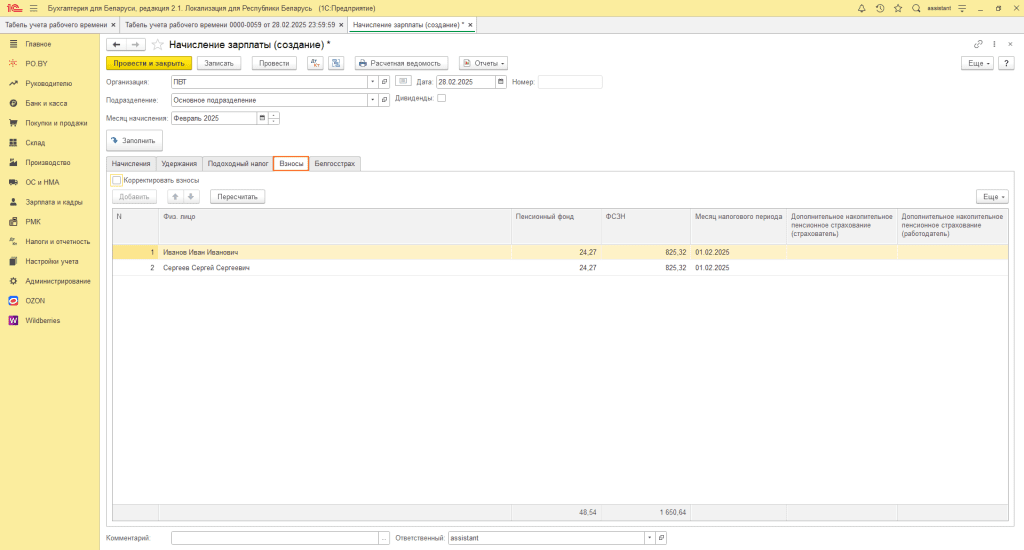
Task: Tick the Дивиденды checkbox
Action: point(441,98)
